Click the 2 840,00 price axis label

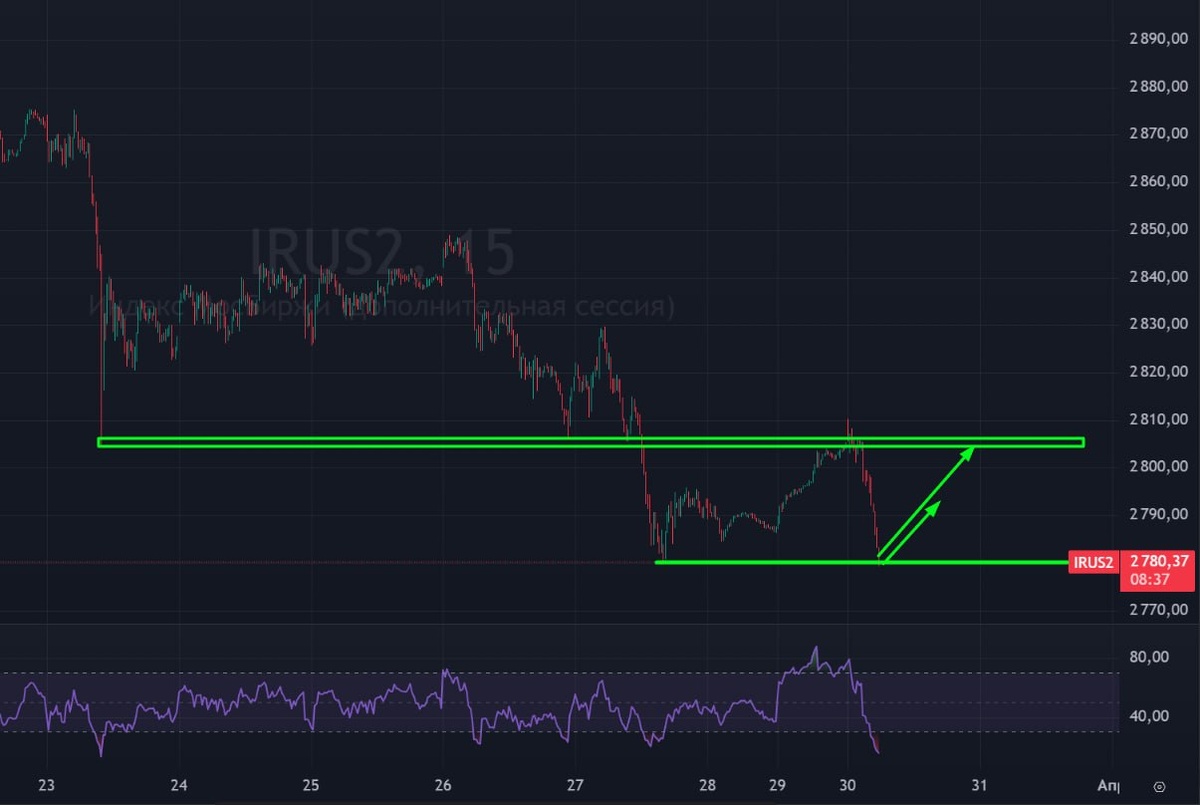point(1159,276)
